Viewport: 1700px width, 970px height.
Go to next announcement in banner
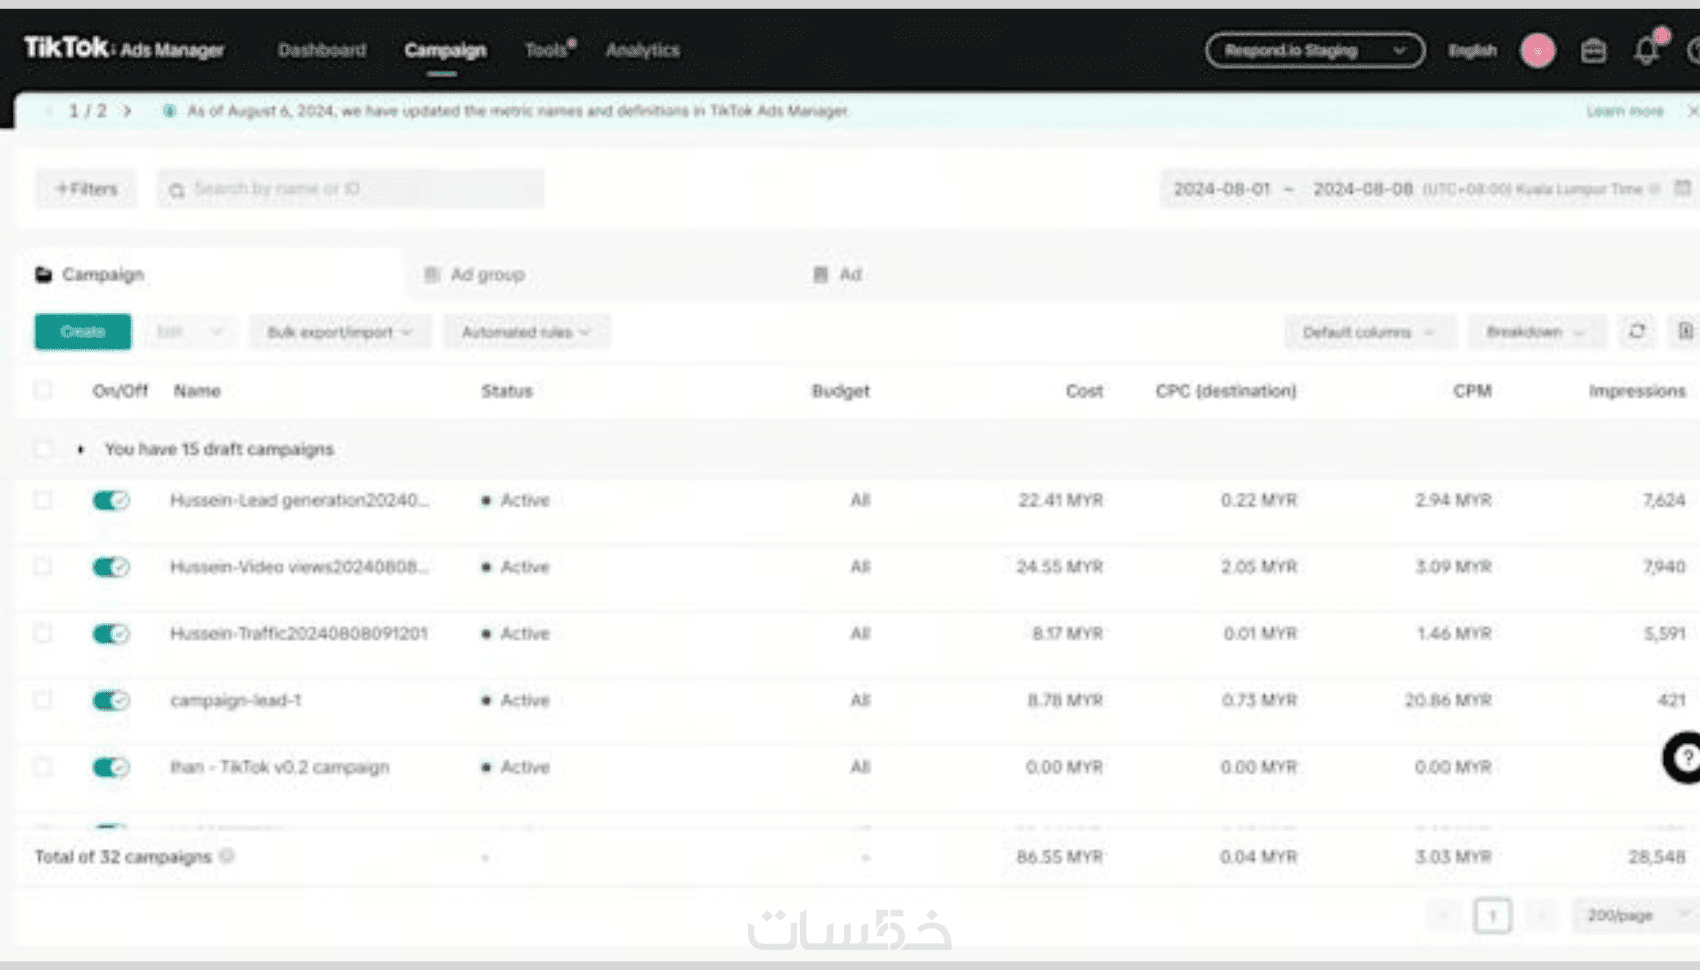pyautogui.click(x=127, y=111)
